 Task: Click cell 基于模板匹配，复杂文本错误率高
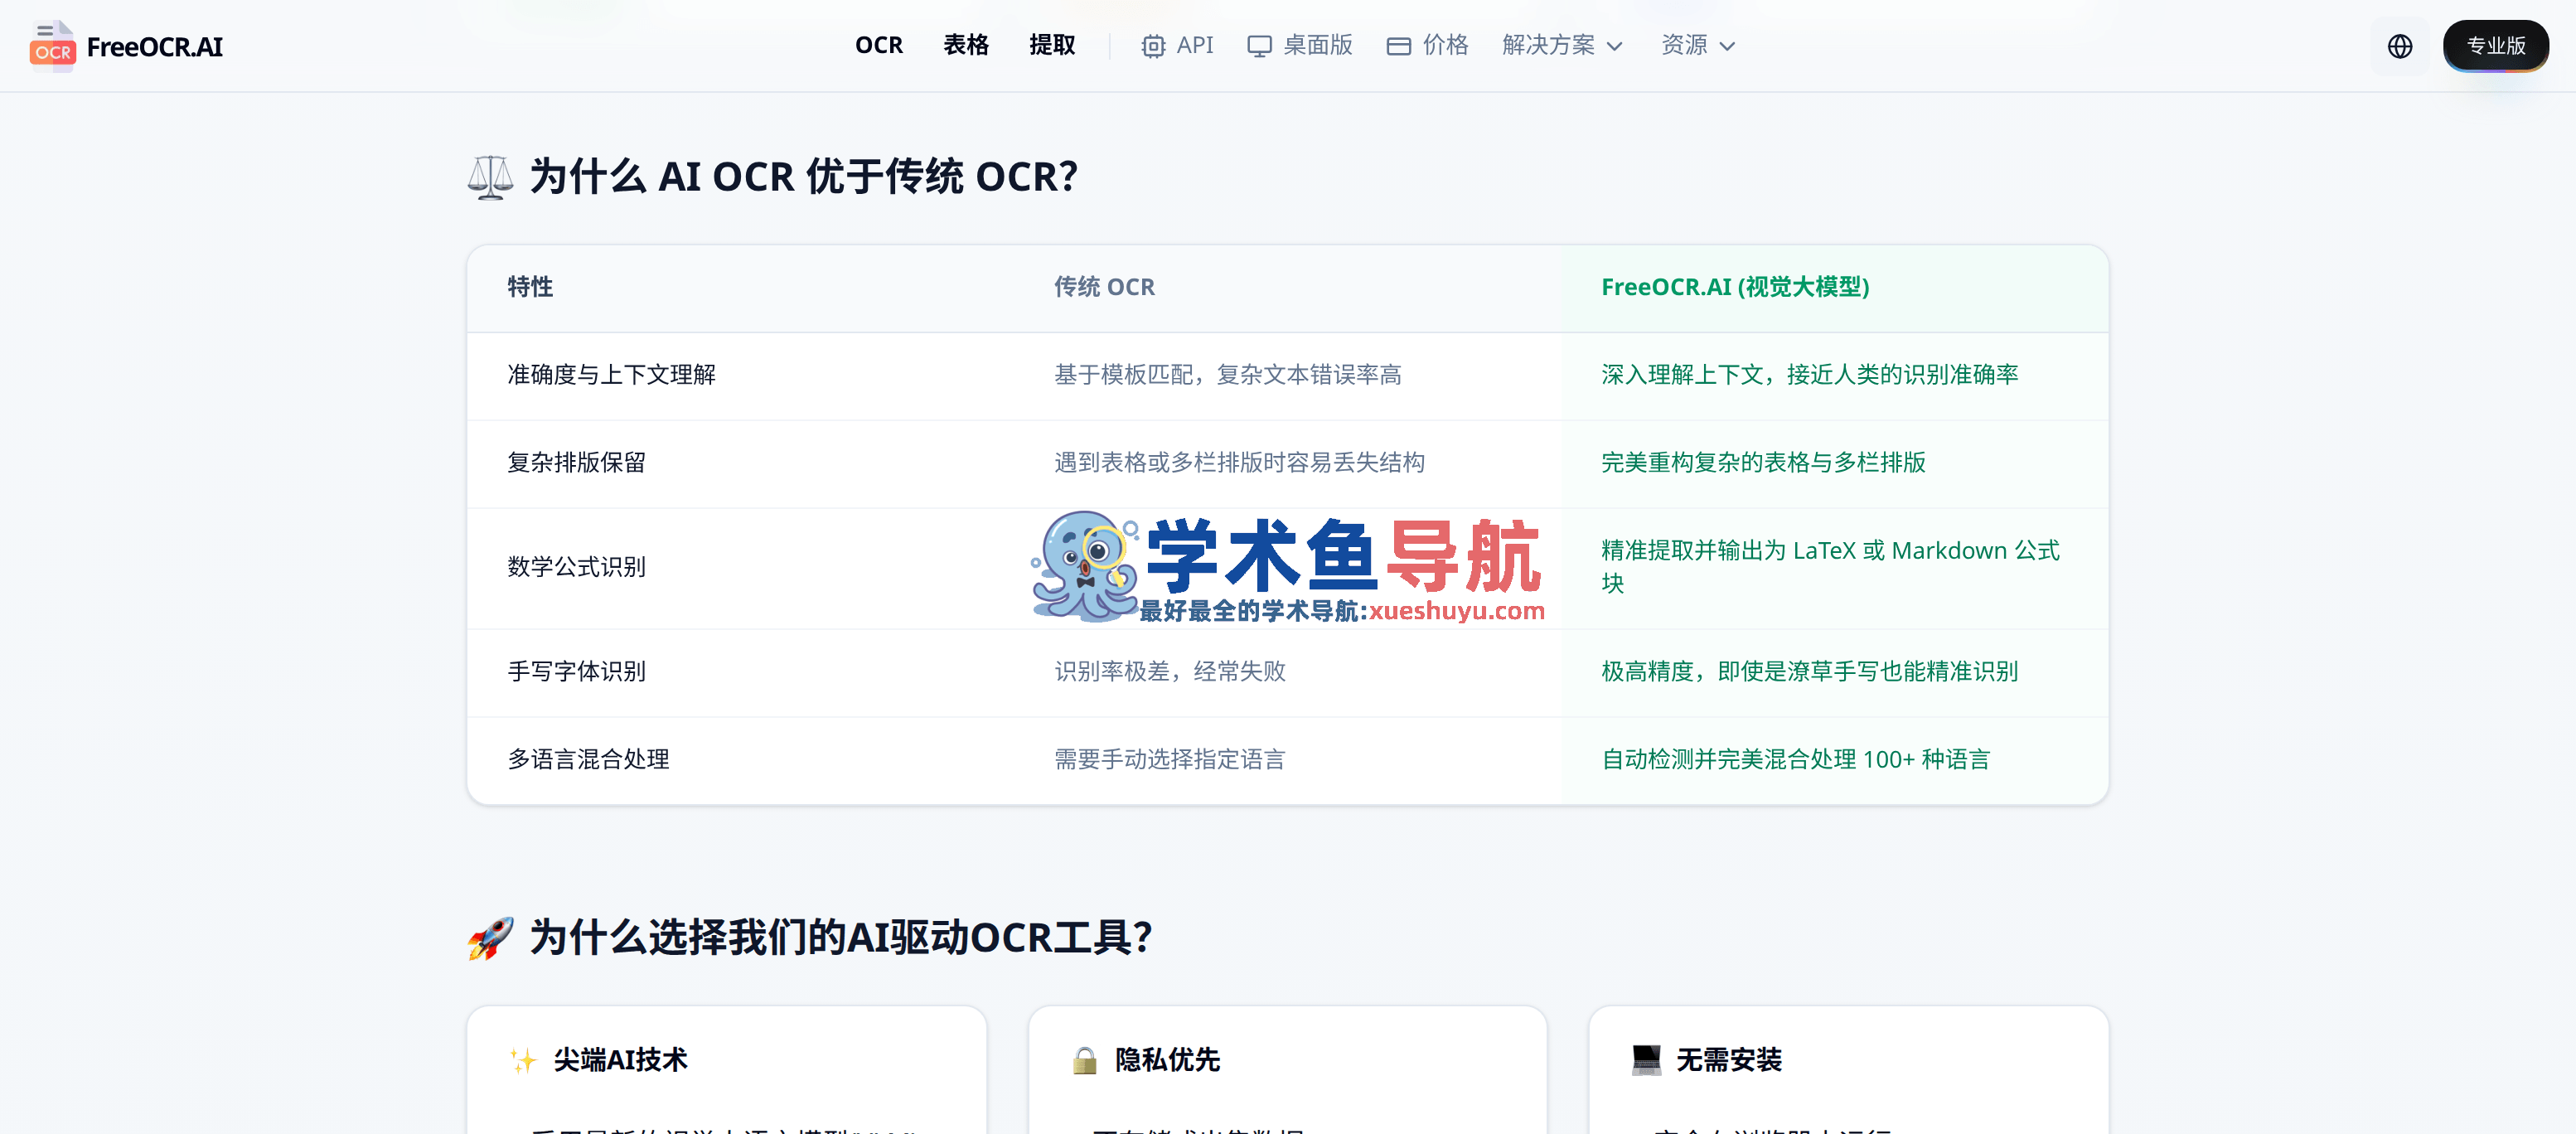click(1227, 374)
